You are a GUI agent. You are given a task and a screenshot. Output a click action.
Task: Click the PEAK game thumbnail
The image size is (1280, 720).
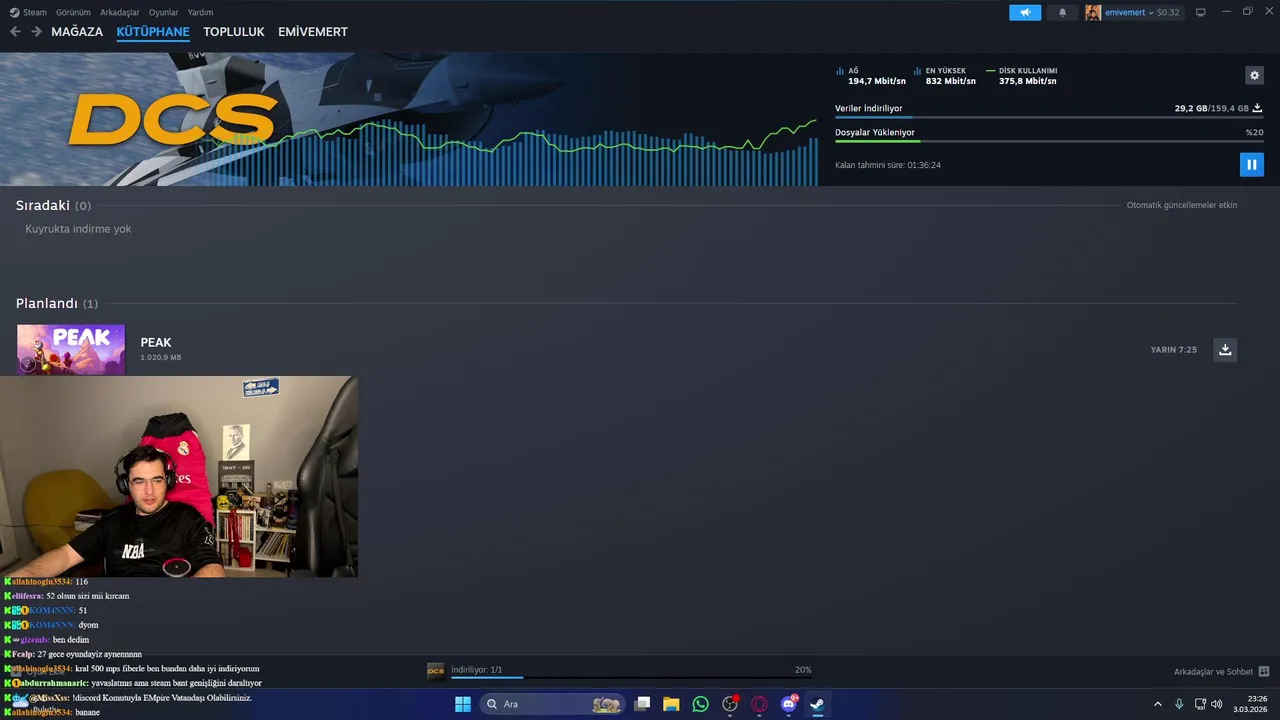[x=71, y=349]
